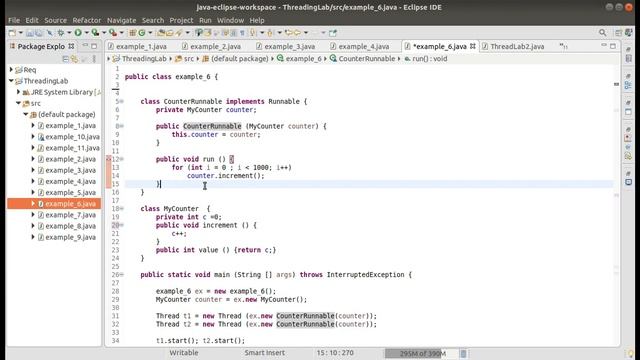Fold the main method at line 26
Screen dimensions: 640x360
[122, 275]
